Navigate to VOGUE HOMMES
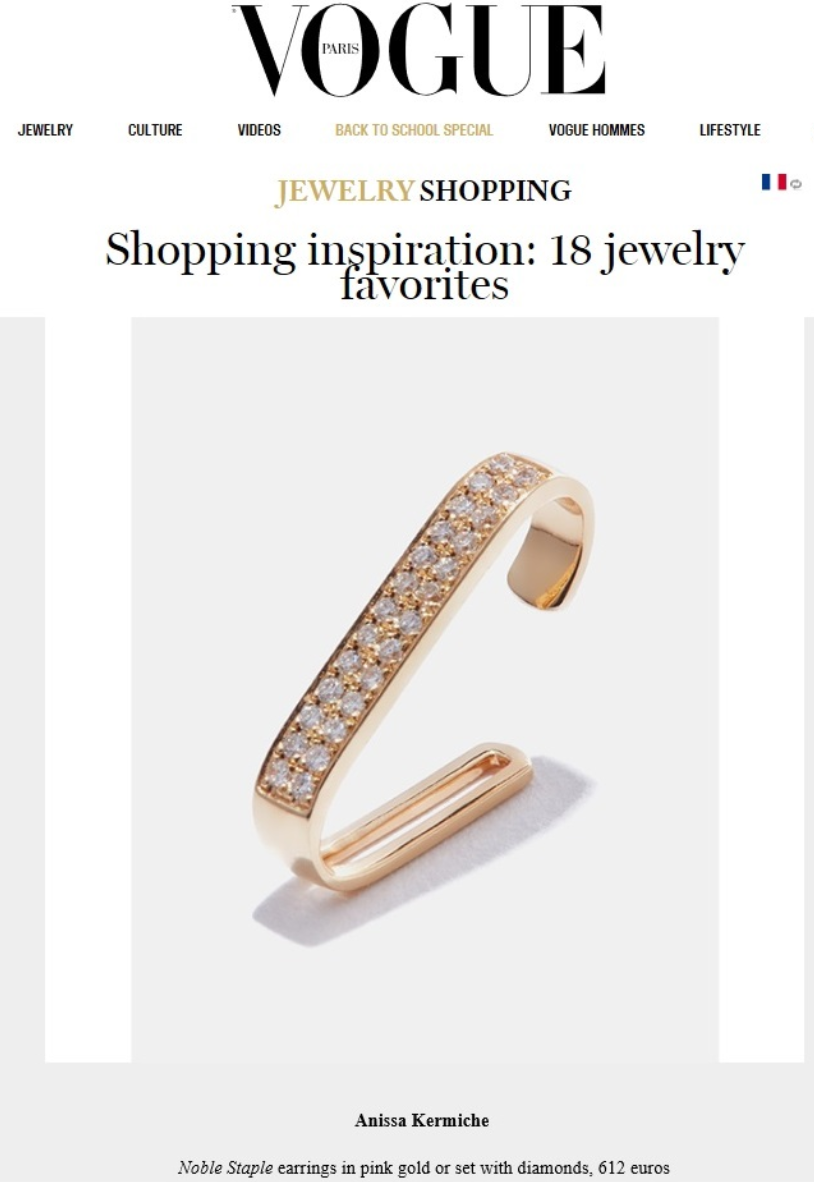814x1182 pixels. click(596, 130)
